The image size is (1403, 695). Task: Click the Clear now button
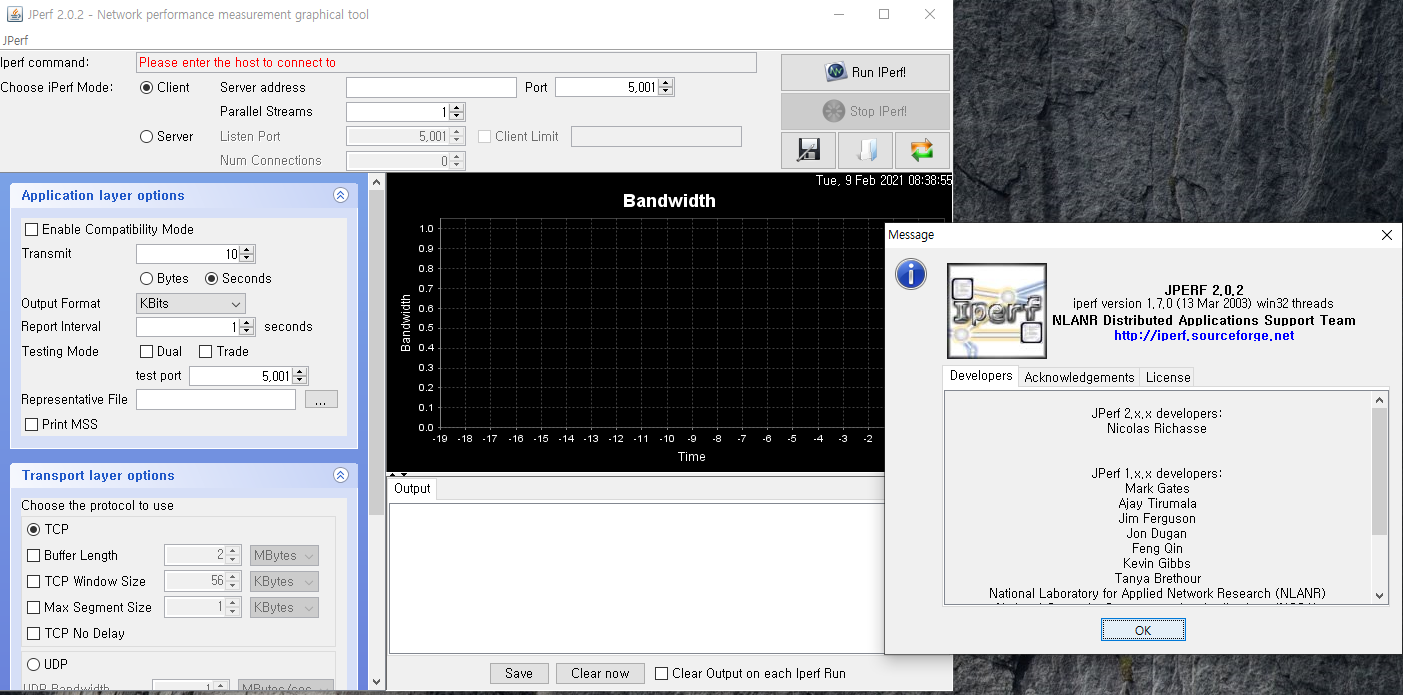pyautogui.click(x=600, y=673)
